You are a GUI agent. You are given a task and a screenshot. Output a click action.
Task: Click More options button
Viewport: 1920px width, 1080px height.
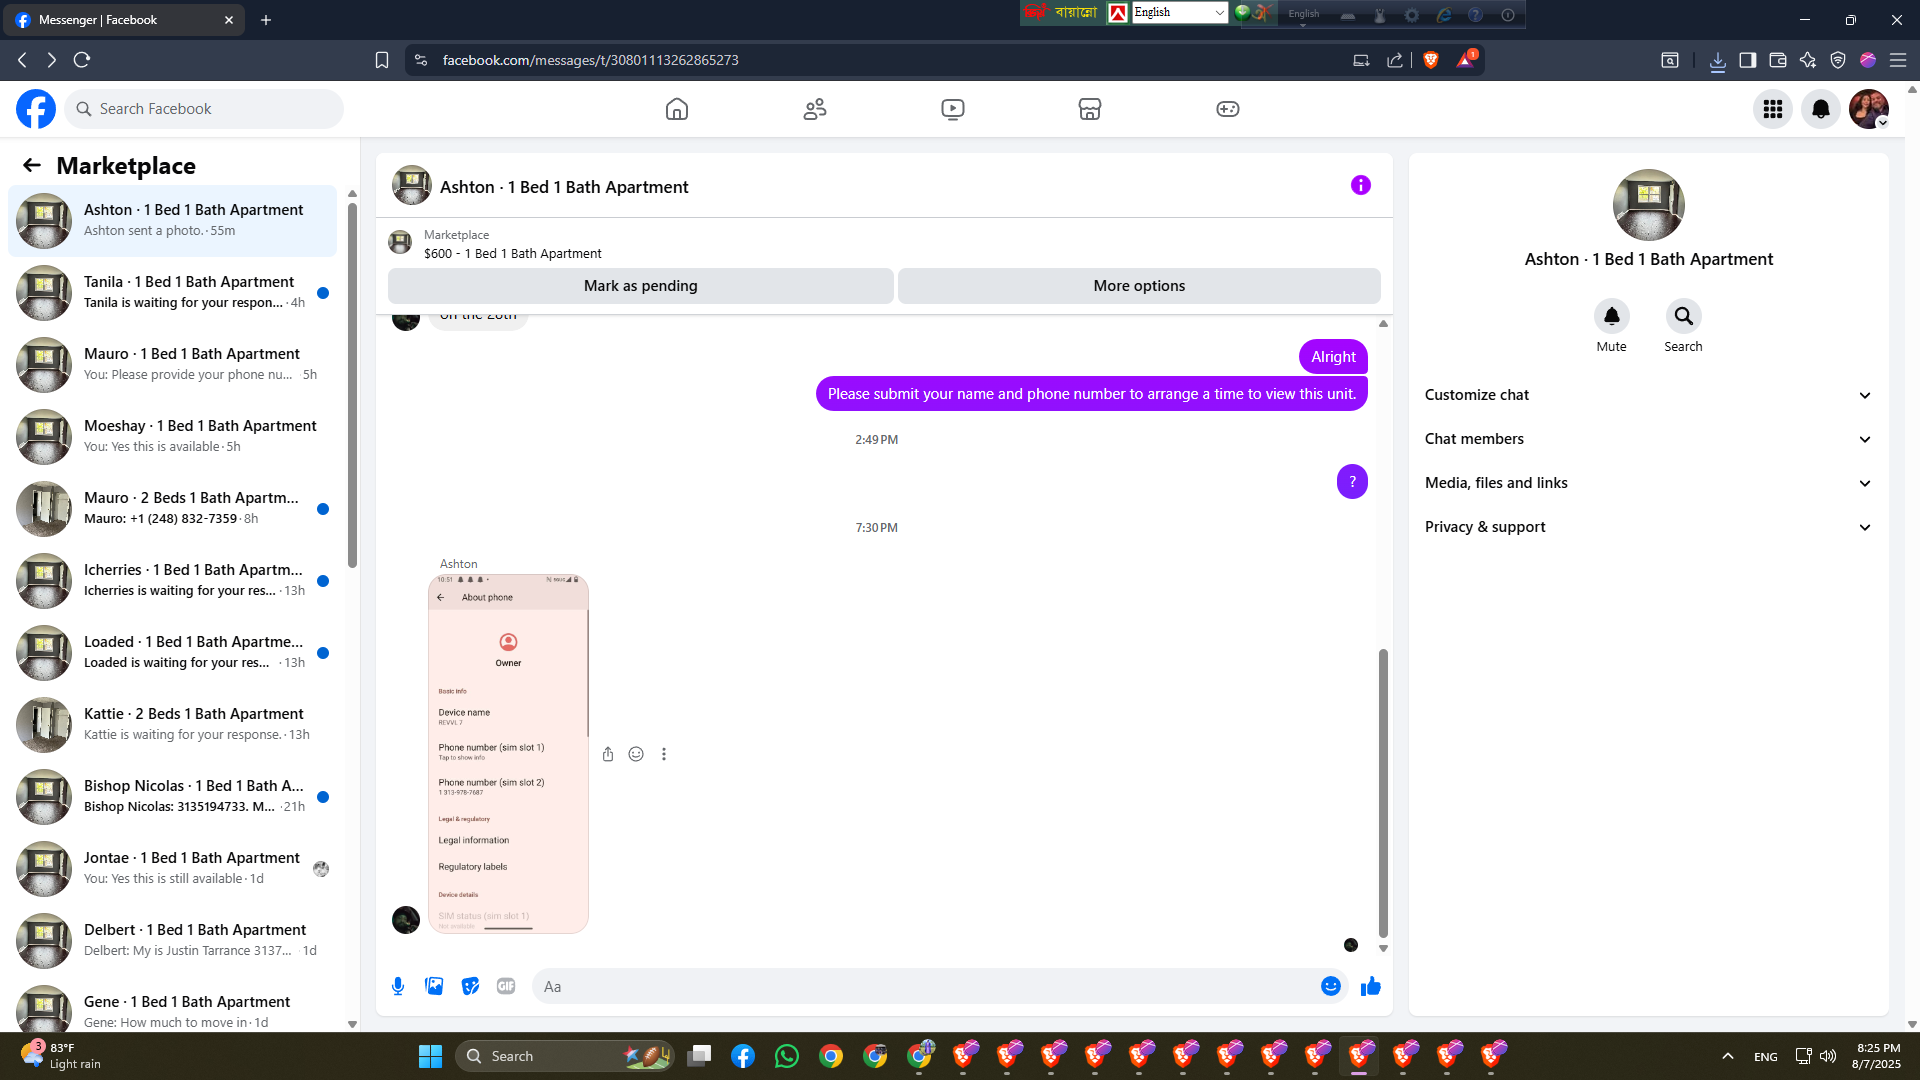[x=1139, y=286]
